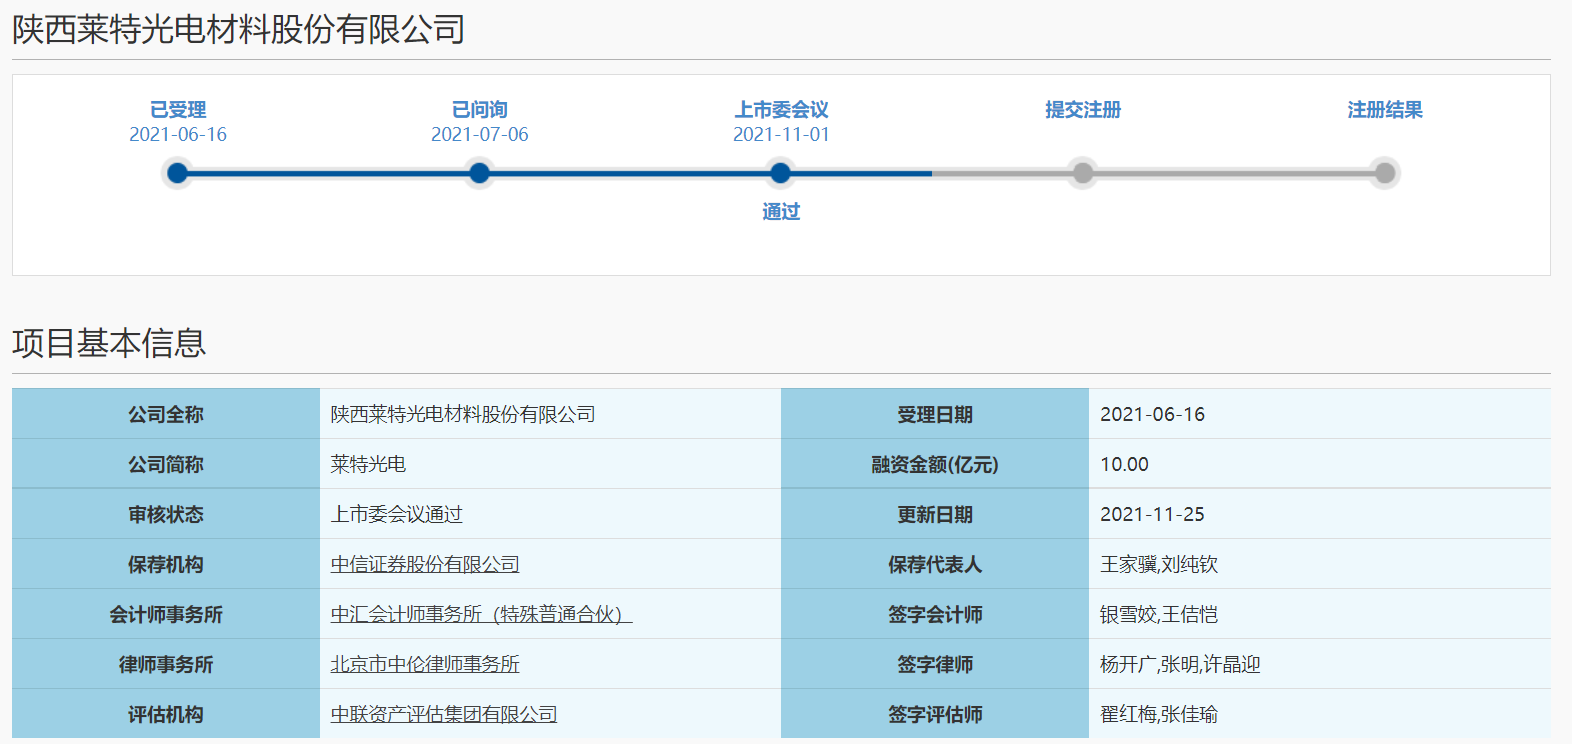Screen dimensions: 1572x744
Task: Click the 王家骥,刘纯钦 representatives value
Action: [x=1159, y=564]
